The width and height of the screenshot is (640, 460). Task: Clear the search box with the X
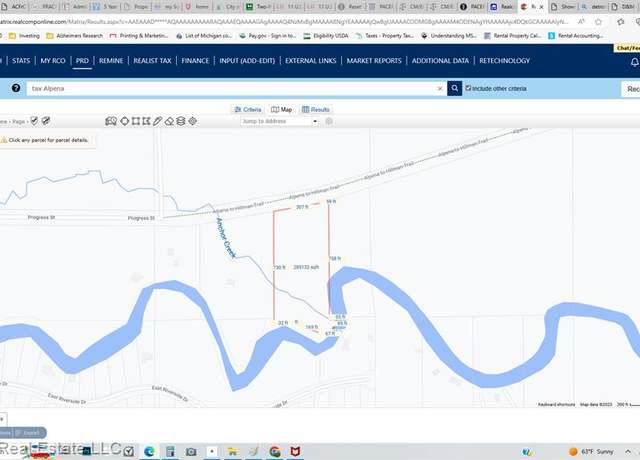tap(440, 89)
